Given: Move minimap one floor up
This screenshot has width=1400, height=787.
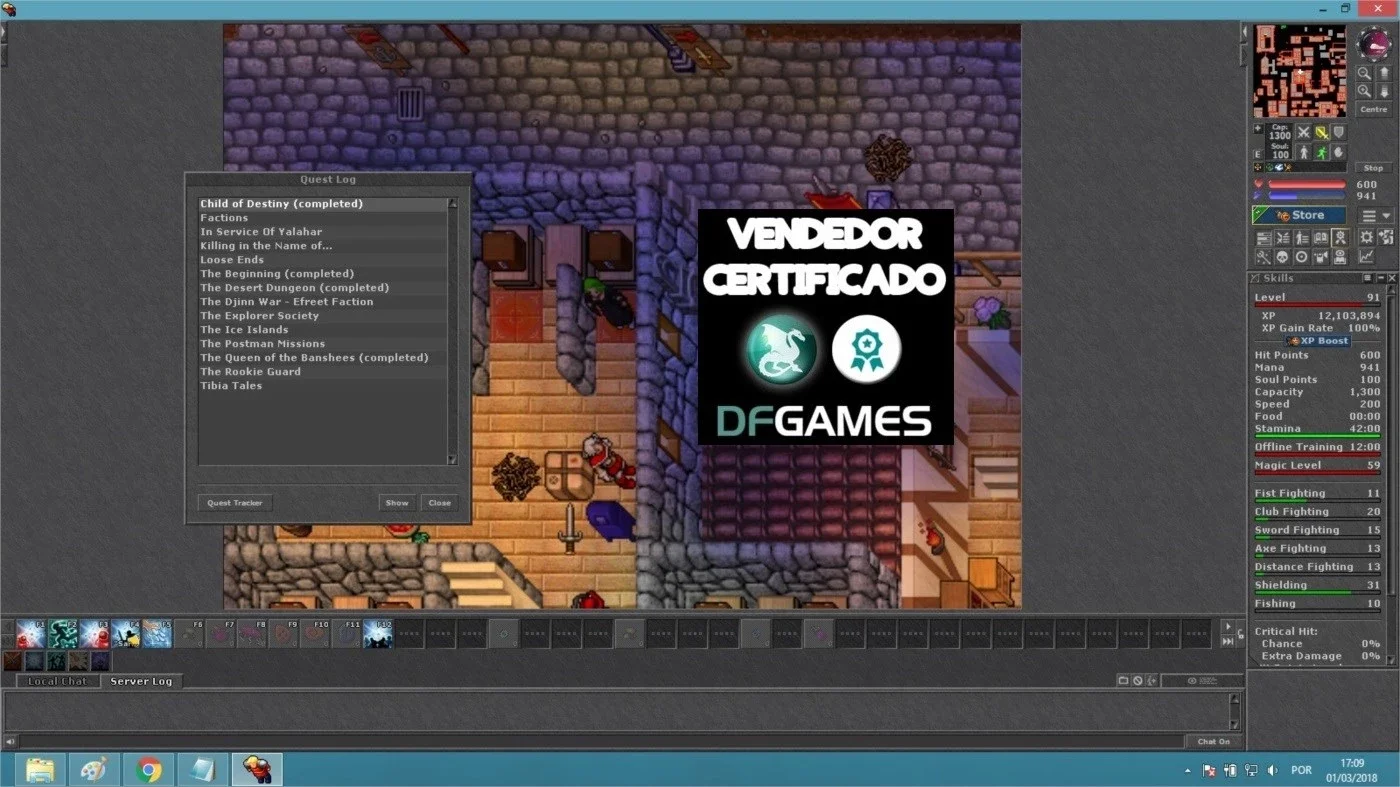Looking at the screenshot, I should (x=1385, y=73).
